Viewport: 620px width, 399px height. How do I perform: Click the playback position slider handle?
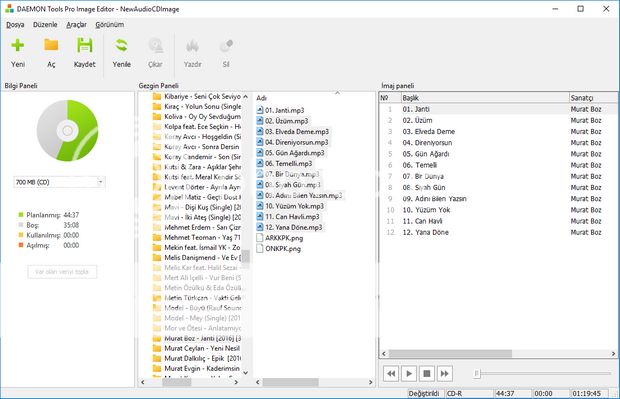tap(477, 373)
